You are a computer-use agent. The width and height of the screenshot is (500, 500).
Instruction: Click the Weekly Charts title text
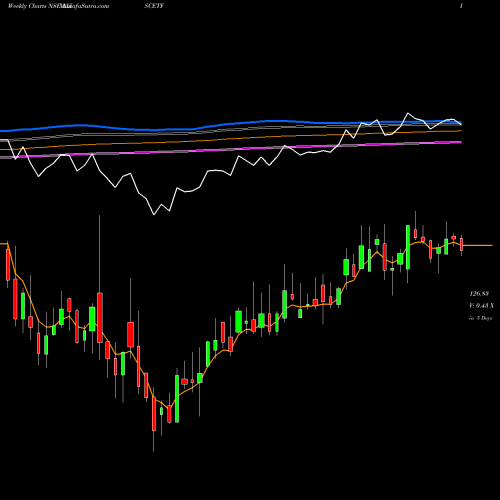pos(28,6)
